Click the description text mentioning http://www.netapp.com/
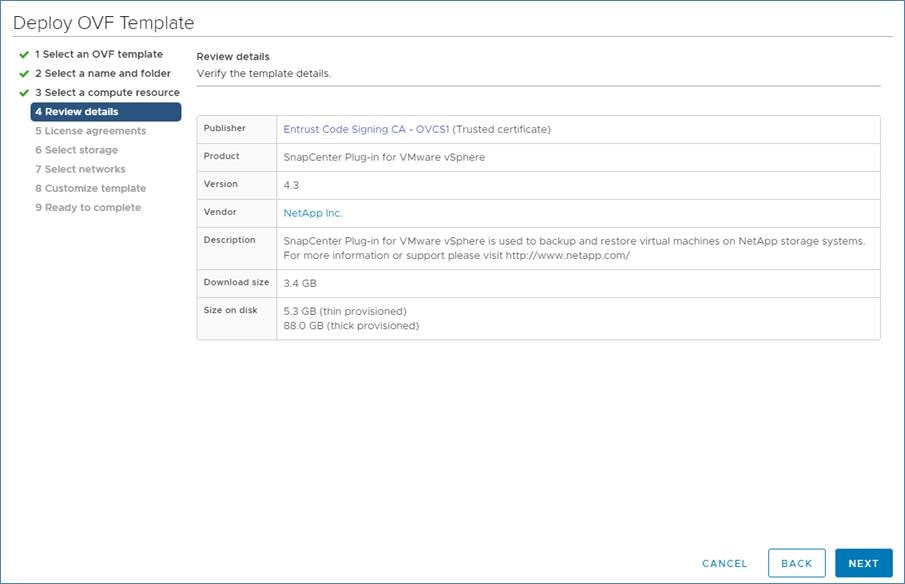 point(574,248)
